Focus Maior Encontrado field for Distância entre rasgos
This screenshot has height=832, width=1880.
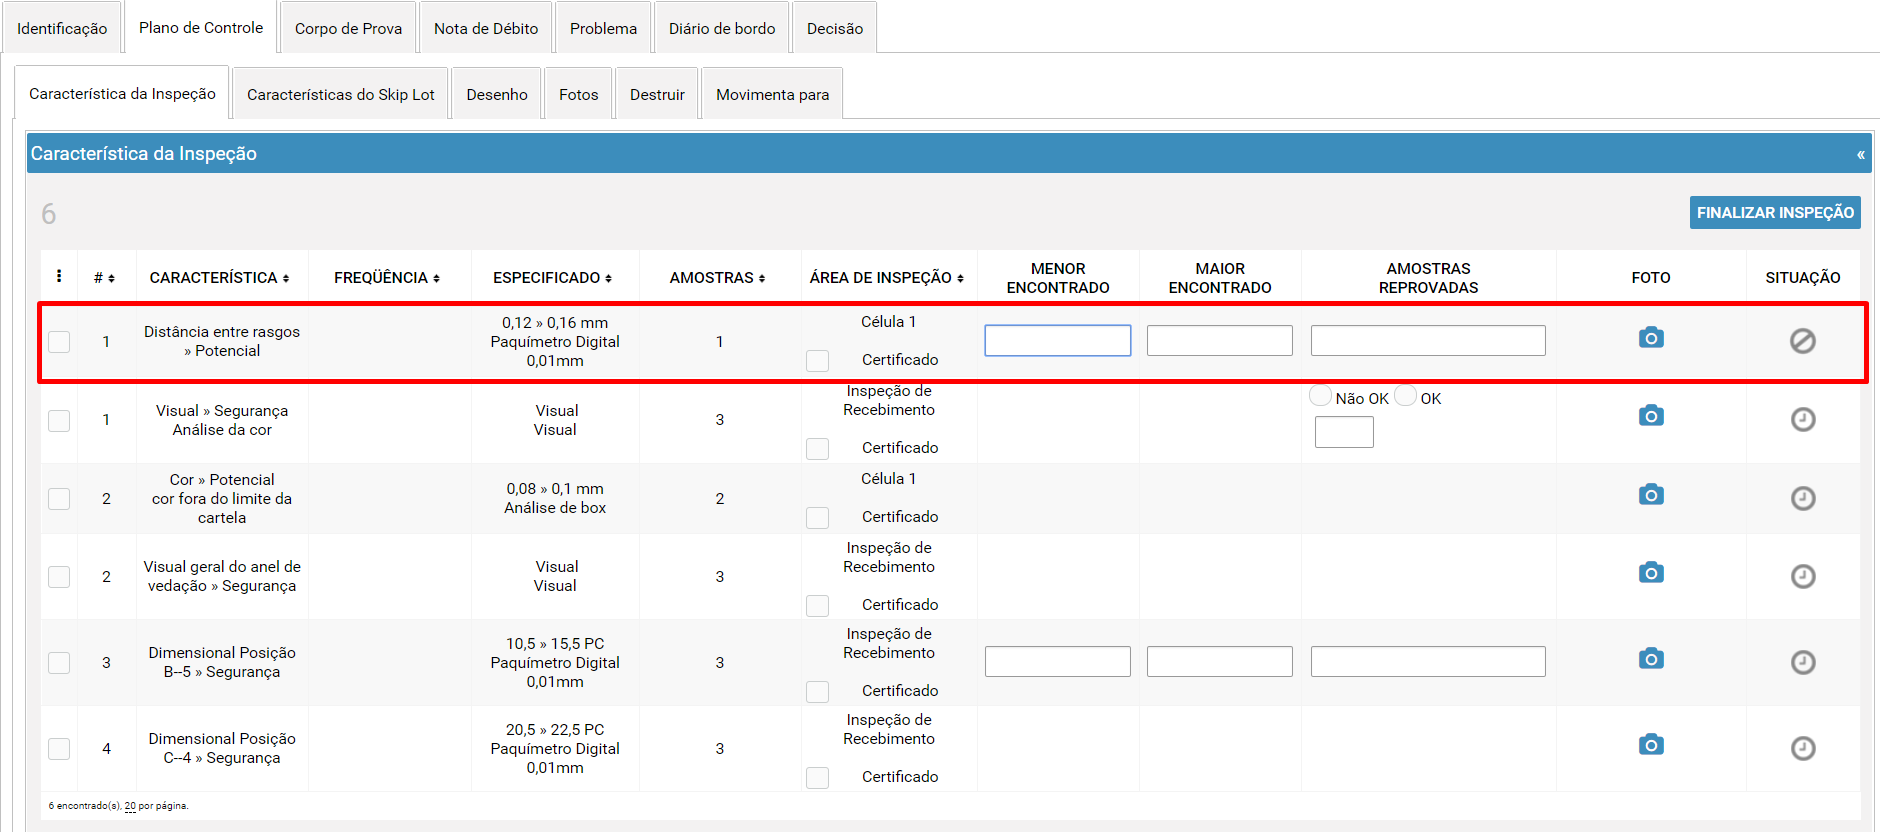pyautogui.click(x=1220, y=340)
